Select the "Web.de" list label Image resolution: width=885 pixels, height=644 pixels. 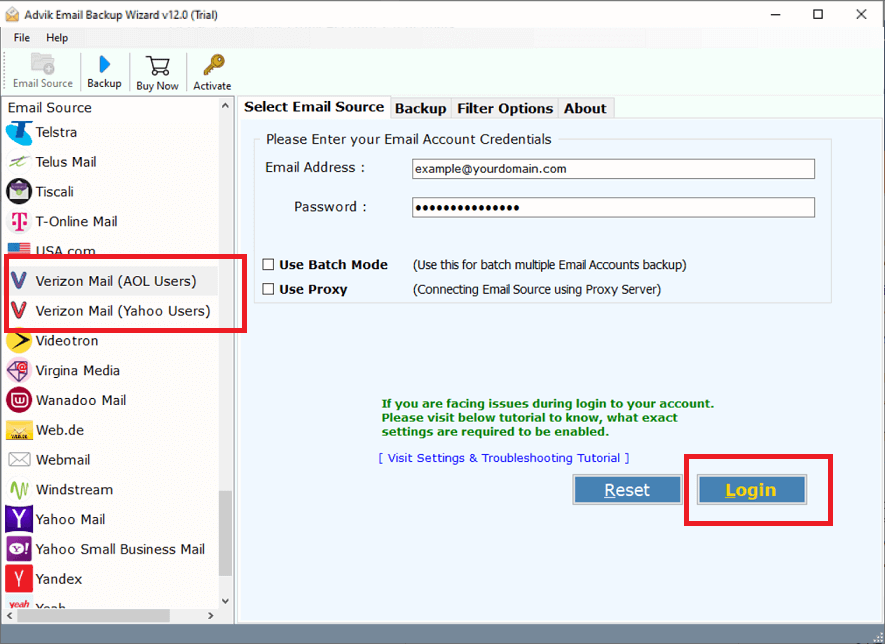[x=60, y=430]
